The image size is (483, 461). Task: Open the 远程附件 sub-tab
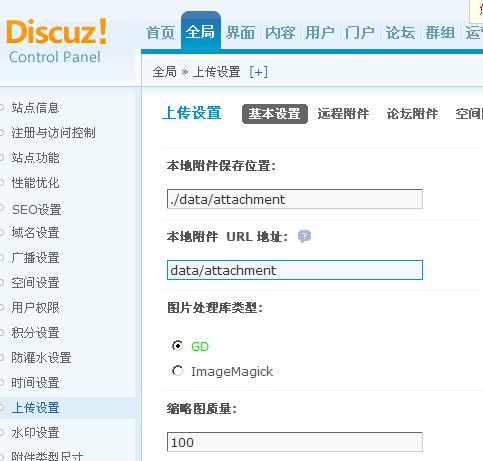point(343,114)
